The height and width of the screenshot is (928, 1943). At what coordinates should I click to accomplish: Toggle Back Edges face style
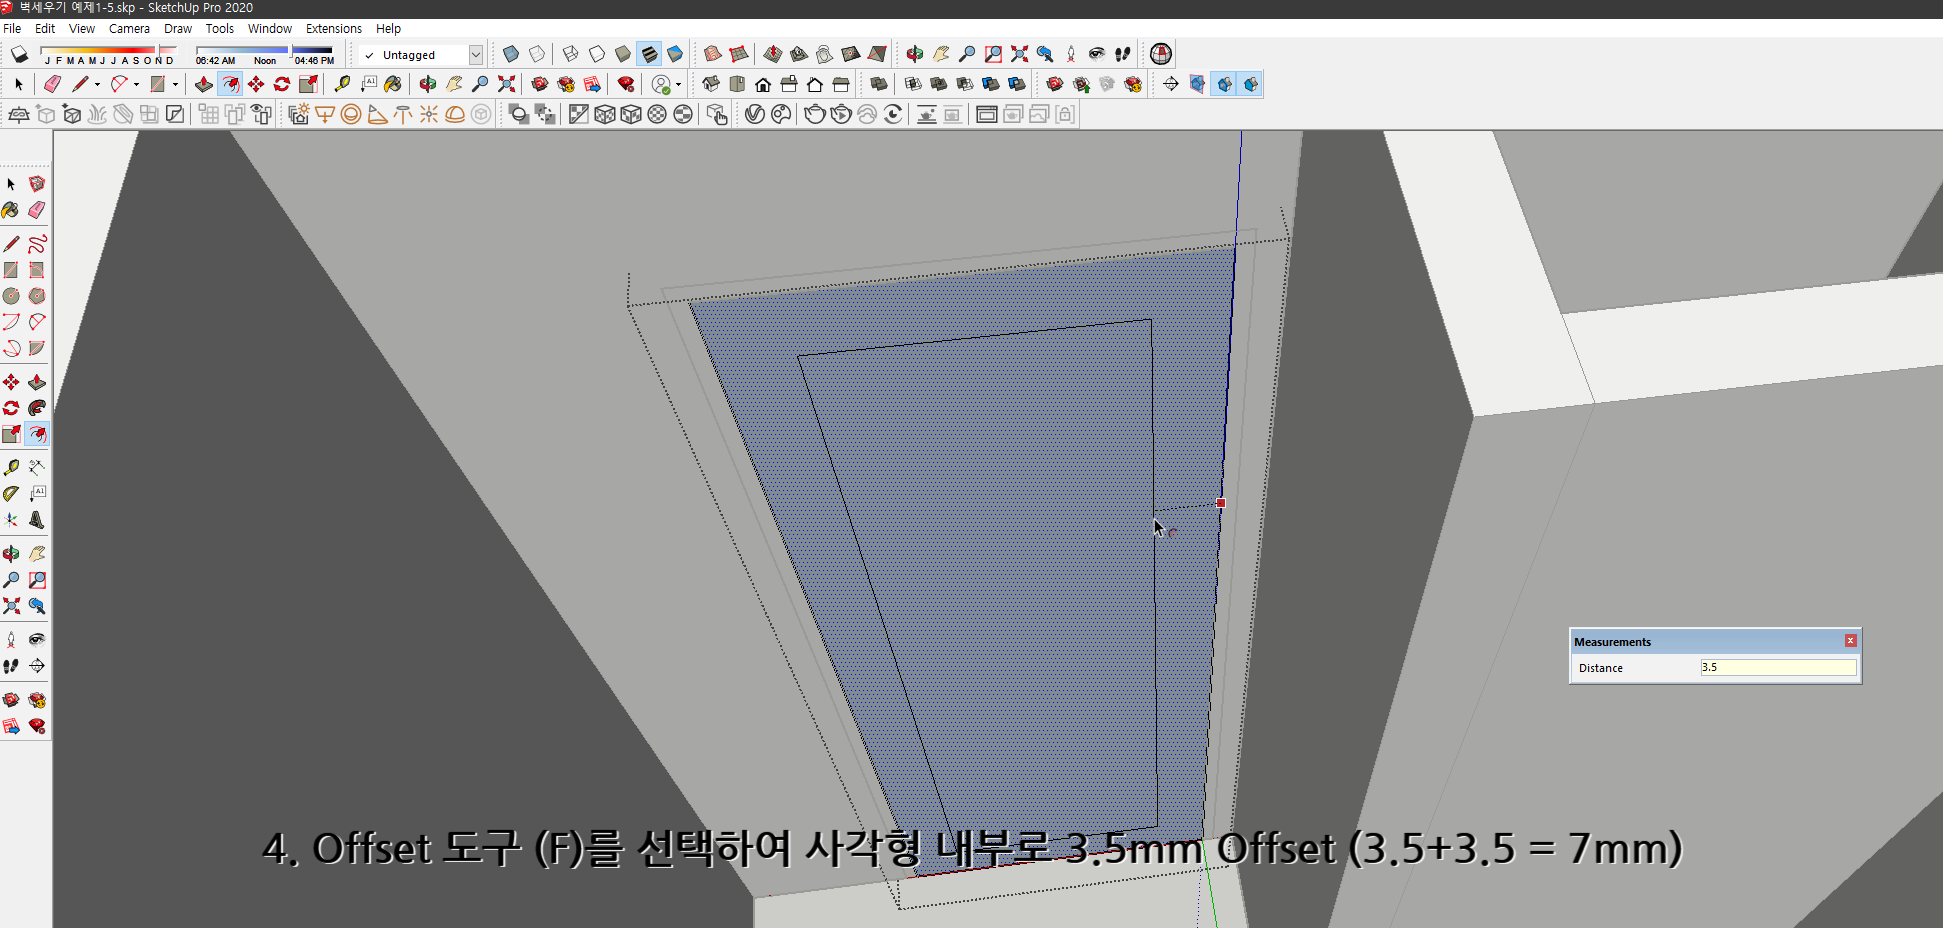(x=537, y=54)
